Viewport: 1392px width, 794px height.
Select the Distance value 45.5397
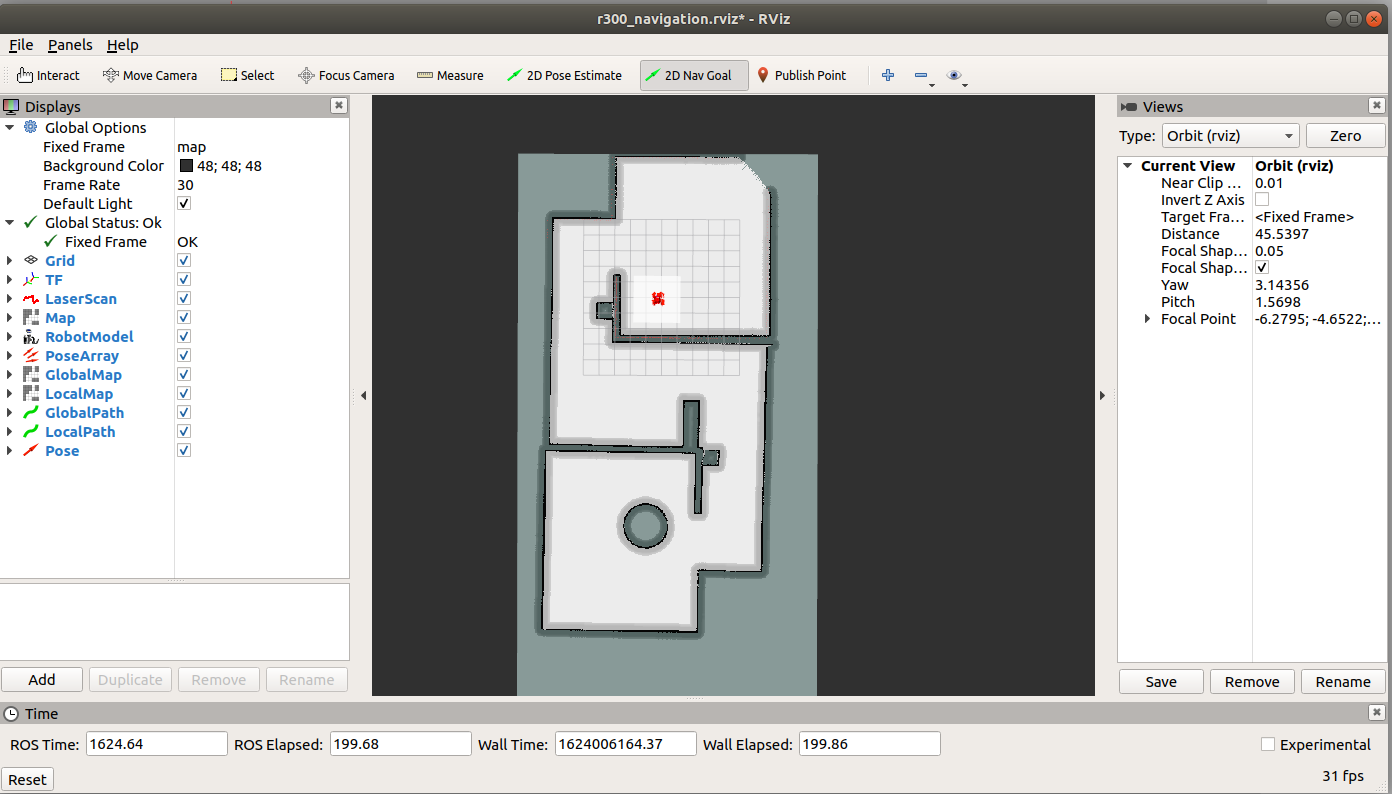(1282, 234)
